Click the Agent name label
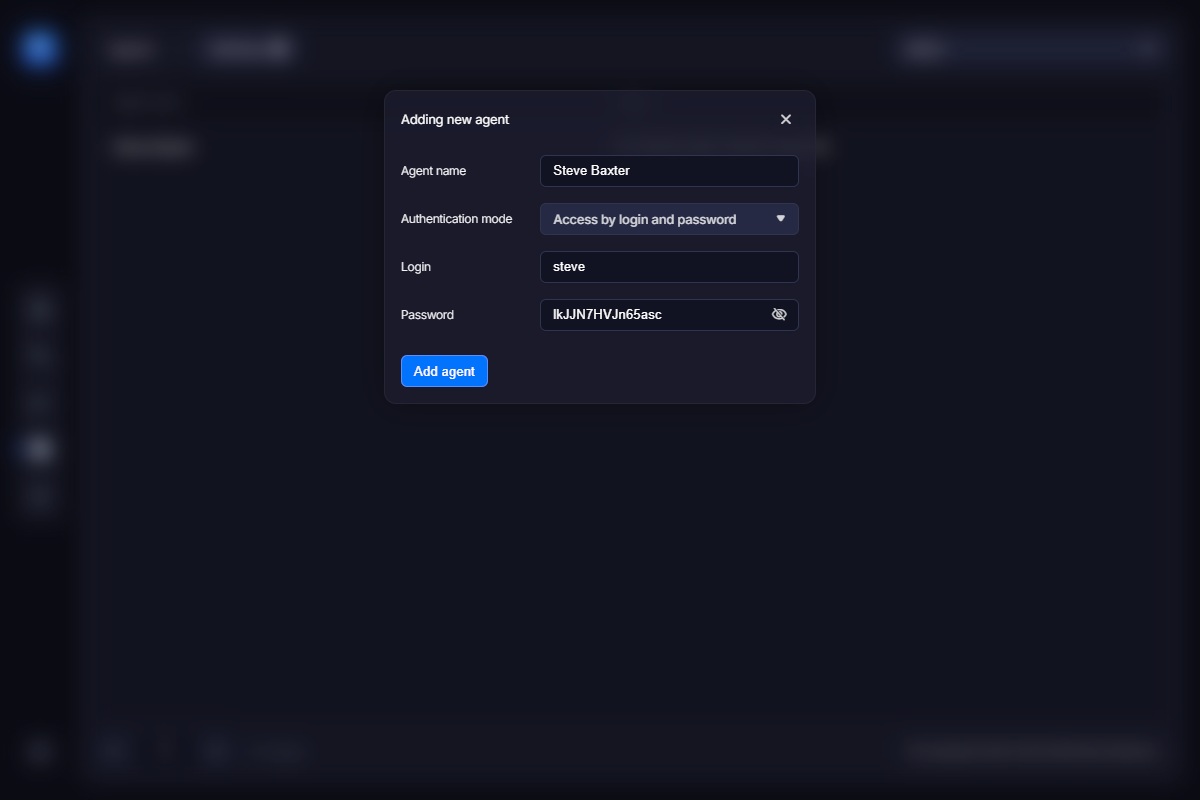The width and height of the screenshot is (1200, 800). [x=433, y=171]
